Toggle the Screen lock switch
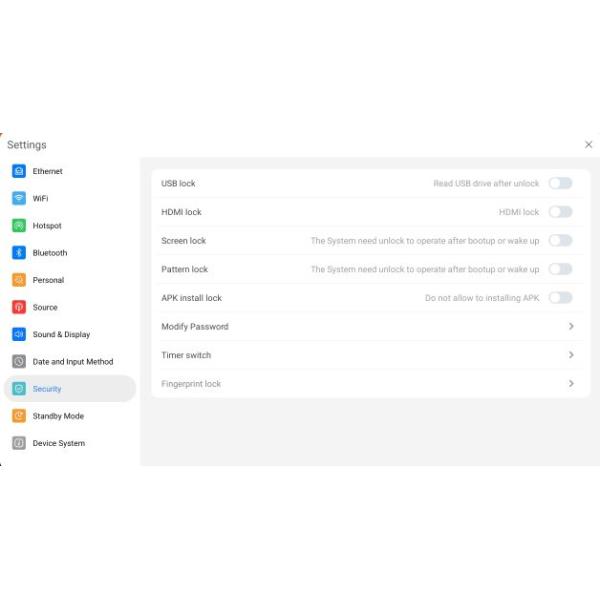Screen dimensions: 600x600 (560, 240)
